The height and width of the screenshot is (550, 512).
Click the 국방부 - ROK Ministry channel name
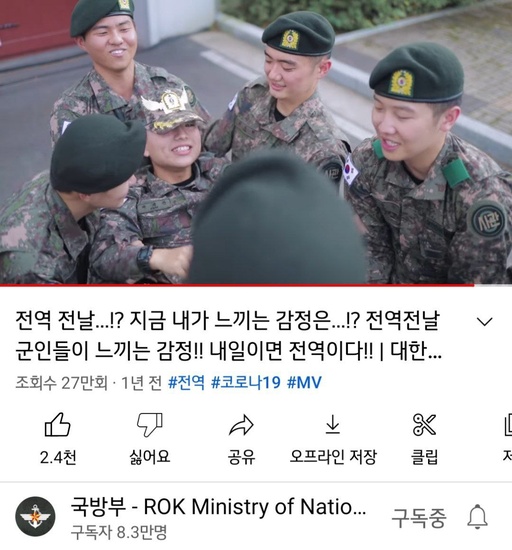click(x=218, y=506)
